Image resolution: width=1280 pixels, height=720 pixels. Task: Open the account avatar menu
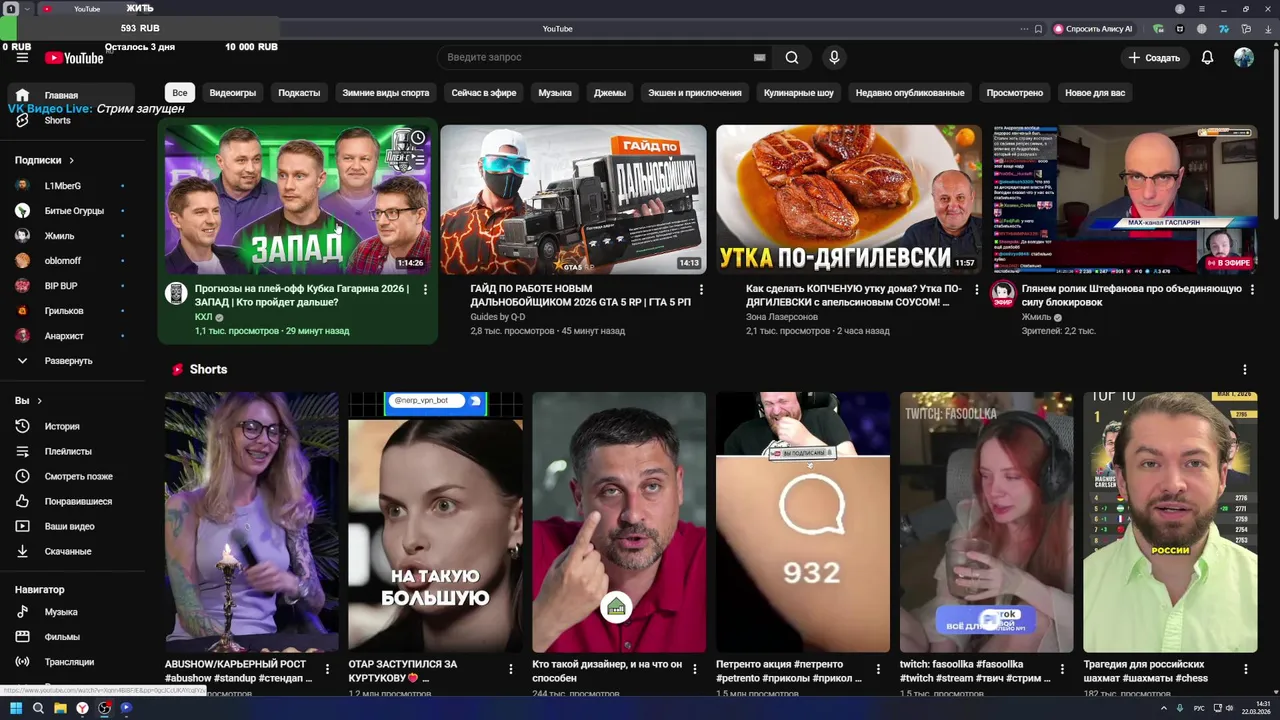click(1244, 58)
